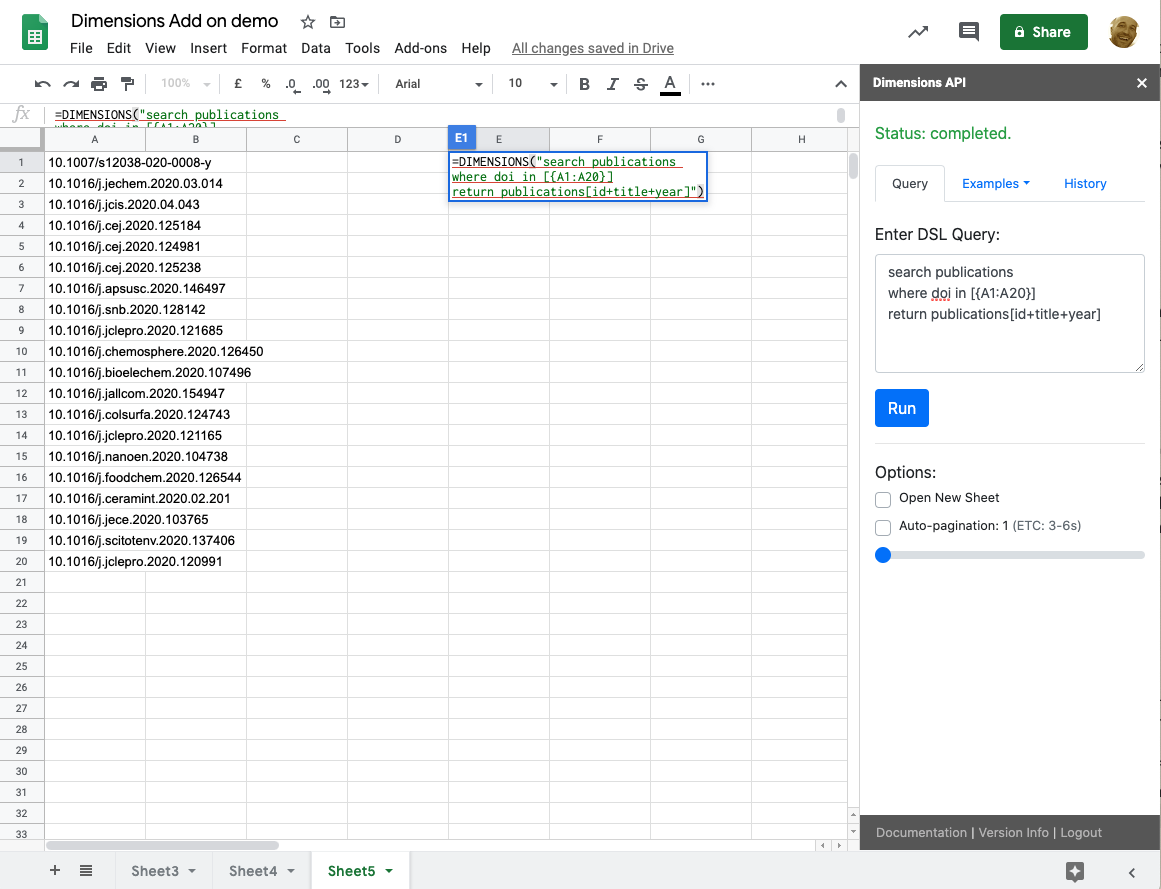Click the Google Sheets home icon
This screenshot has height=889, width=1161.
[35, 33]
